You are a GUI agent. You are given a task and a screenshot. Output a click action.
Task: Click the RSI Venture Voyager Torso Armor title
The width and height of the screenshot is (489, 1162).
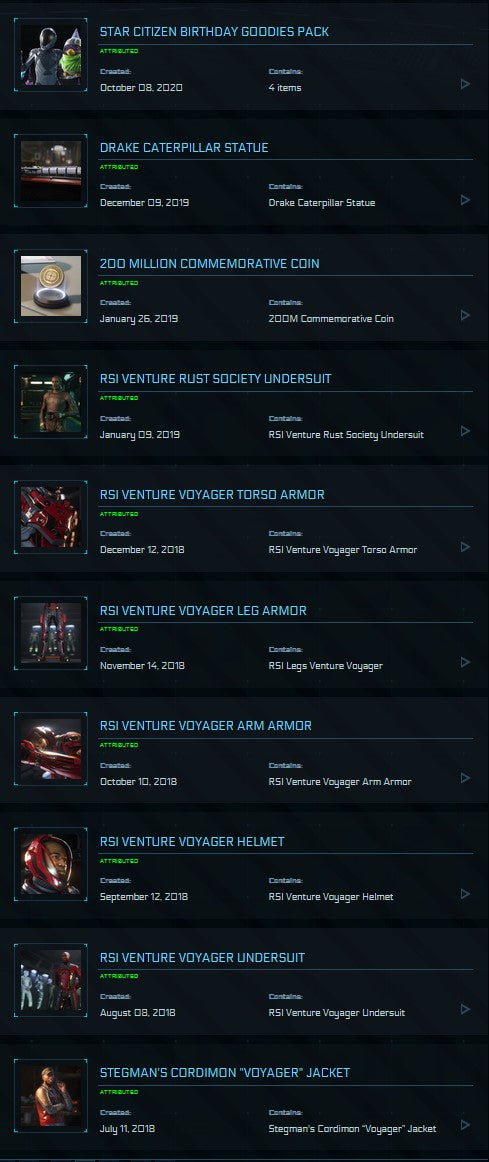(212, 494)
